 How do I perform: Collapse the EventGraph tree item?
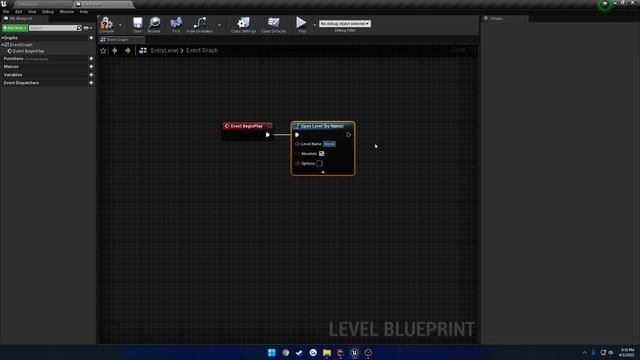point(2,44)
